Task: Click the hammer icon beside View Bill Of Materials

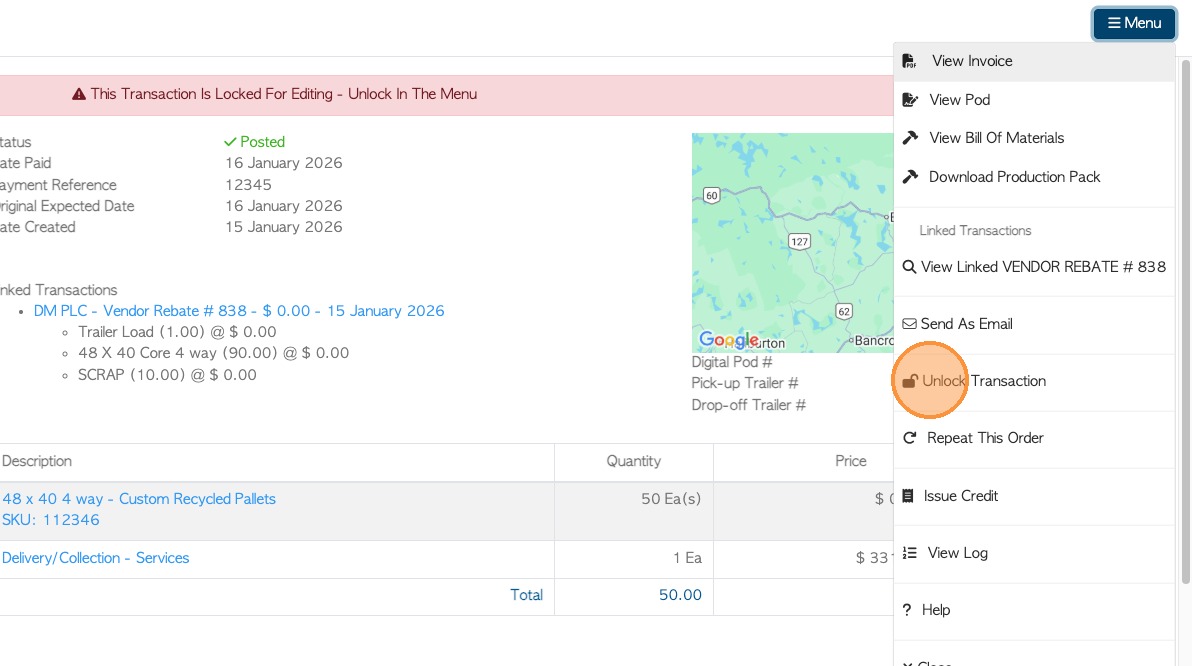Action: 910,138
